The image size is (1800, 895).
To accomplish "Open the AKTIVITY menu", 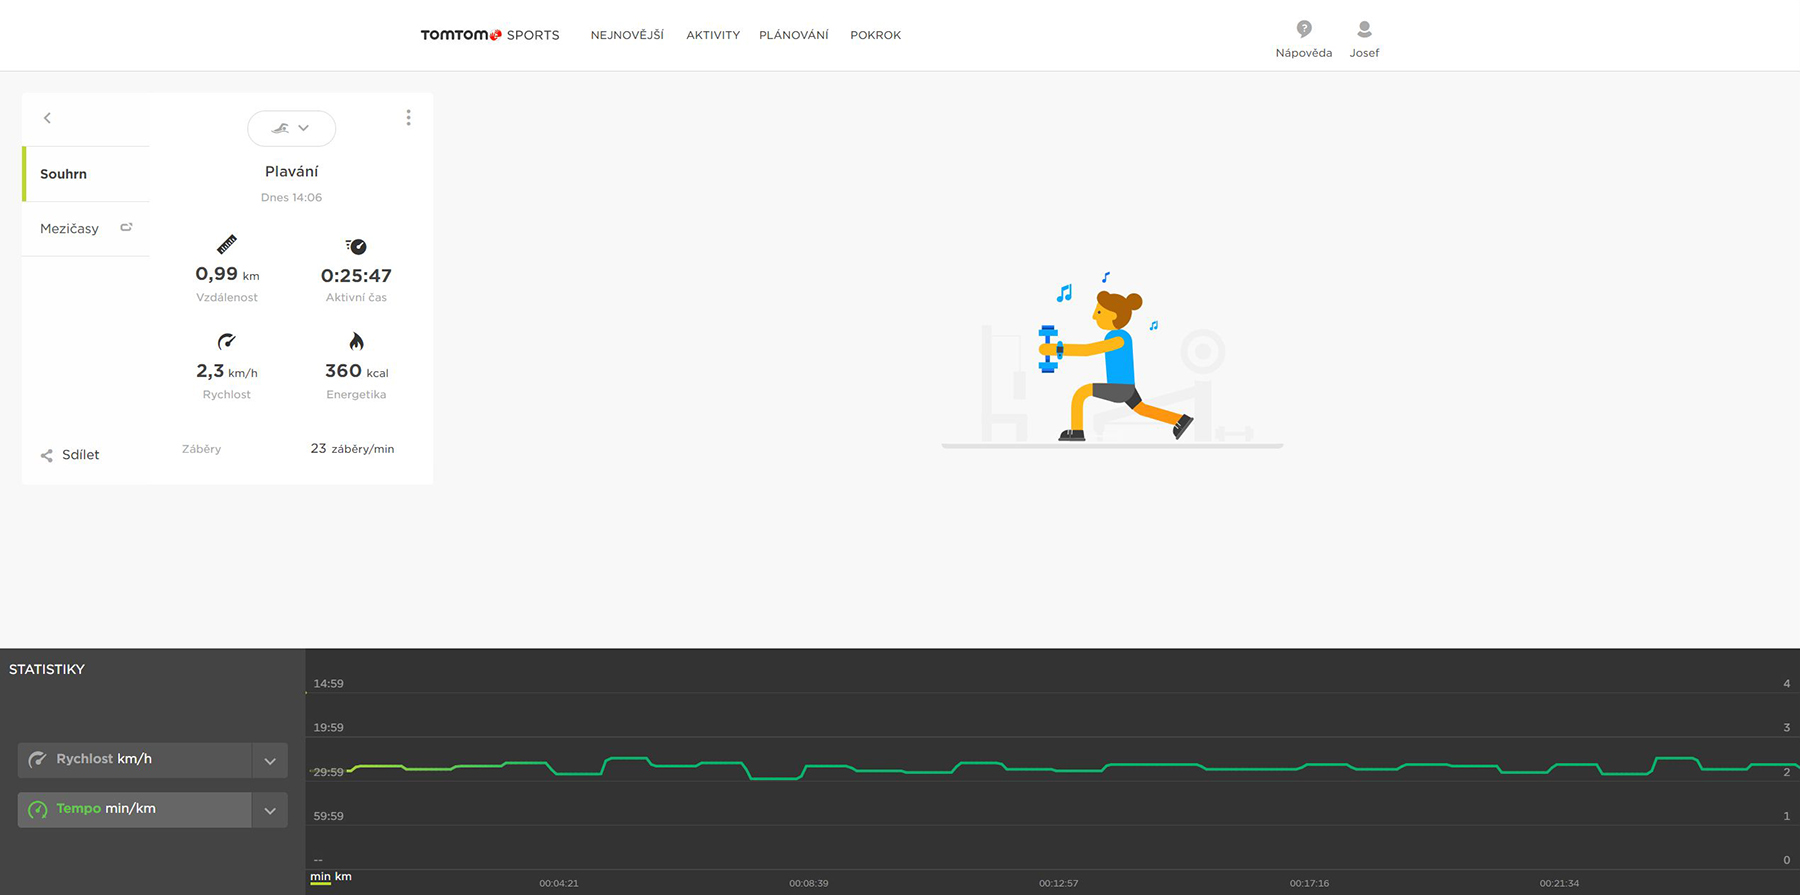I will pos(713,35).
